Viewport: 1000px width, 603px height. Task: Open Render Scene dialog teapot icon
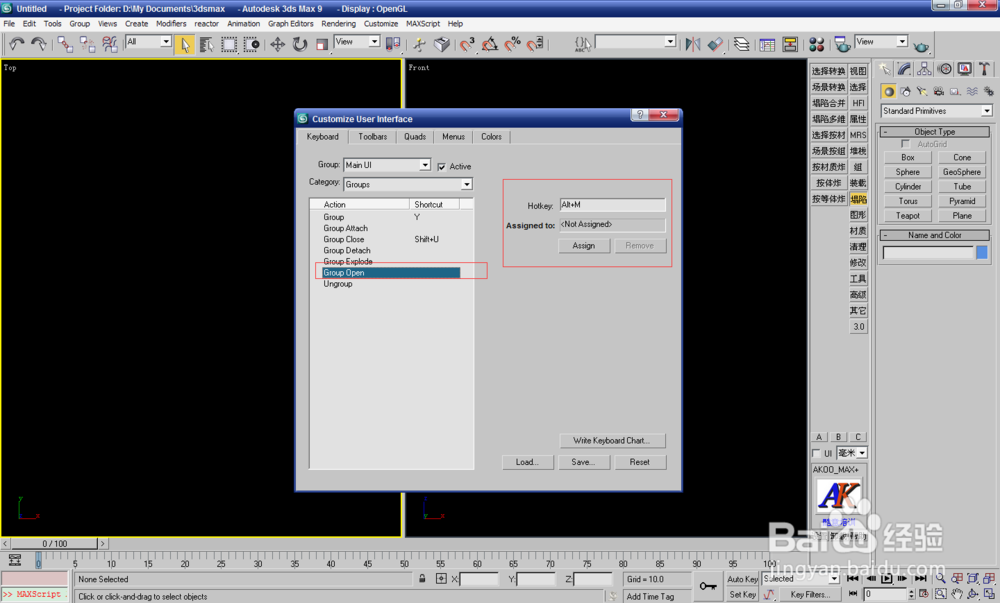[842, 44]
